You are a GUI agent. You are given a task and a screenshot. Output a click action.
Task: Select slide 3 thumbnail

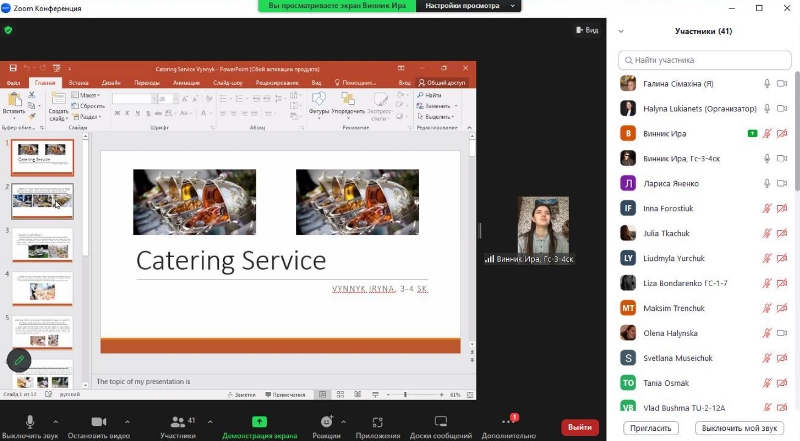pos(42,245)
